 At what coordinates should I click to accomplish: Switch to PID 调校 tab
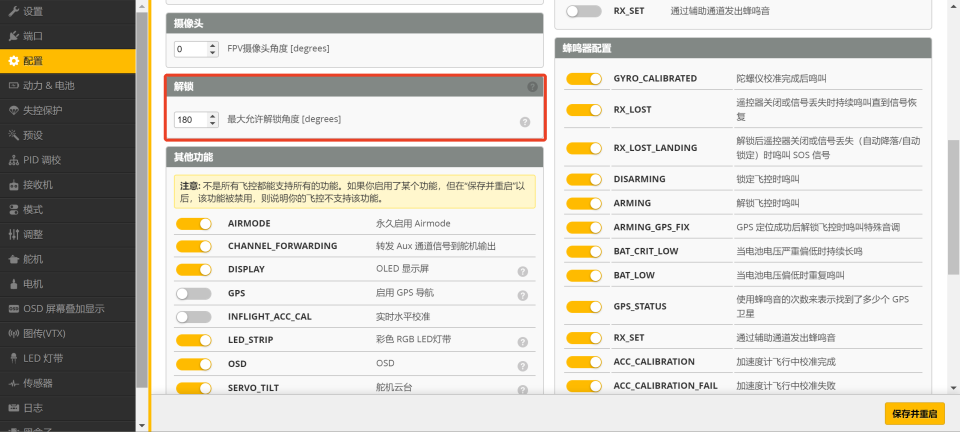coord(42,160)
